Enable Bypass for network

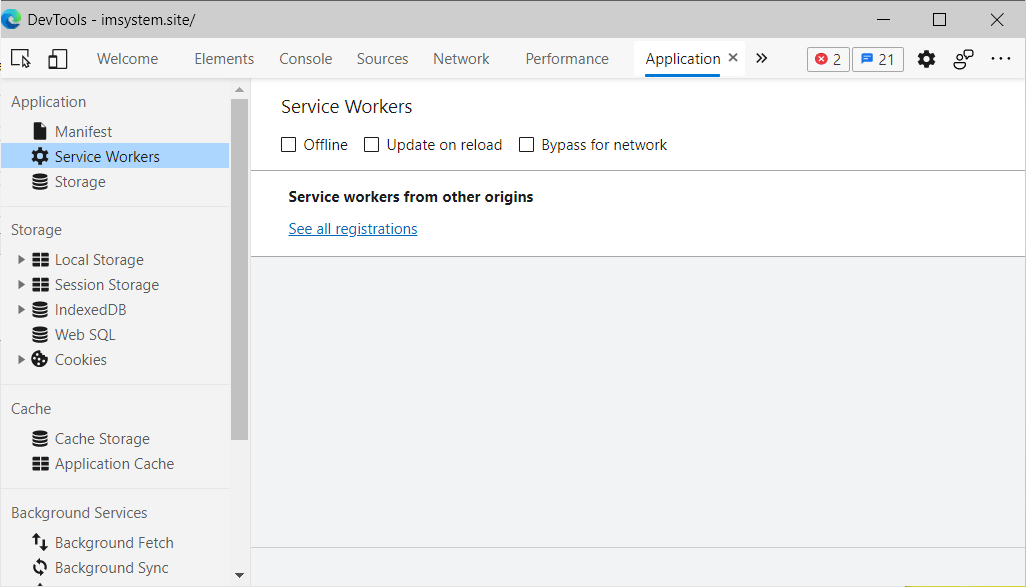click(527, 145)
